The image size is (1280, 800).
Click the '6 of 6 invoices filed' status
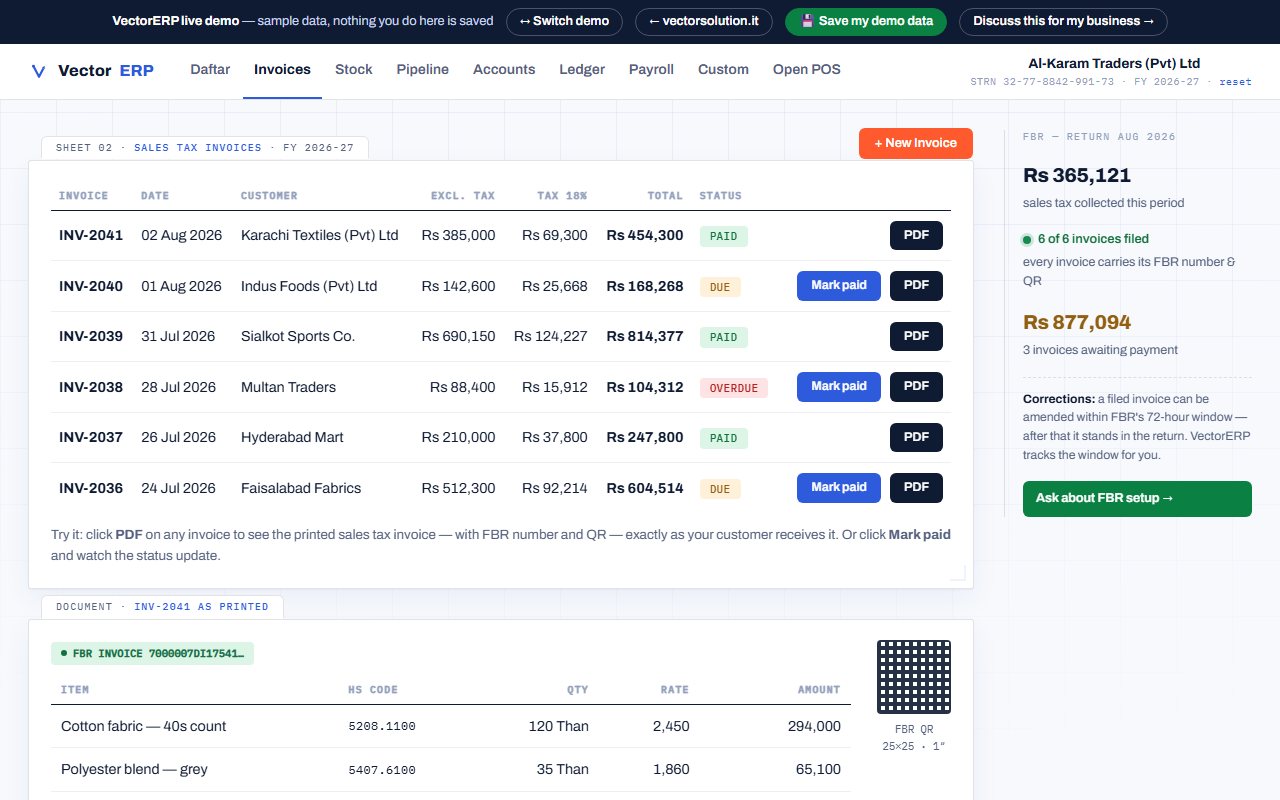[1086, 239]
